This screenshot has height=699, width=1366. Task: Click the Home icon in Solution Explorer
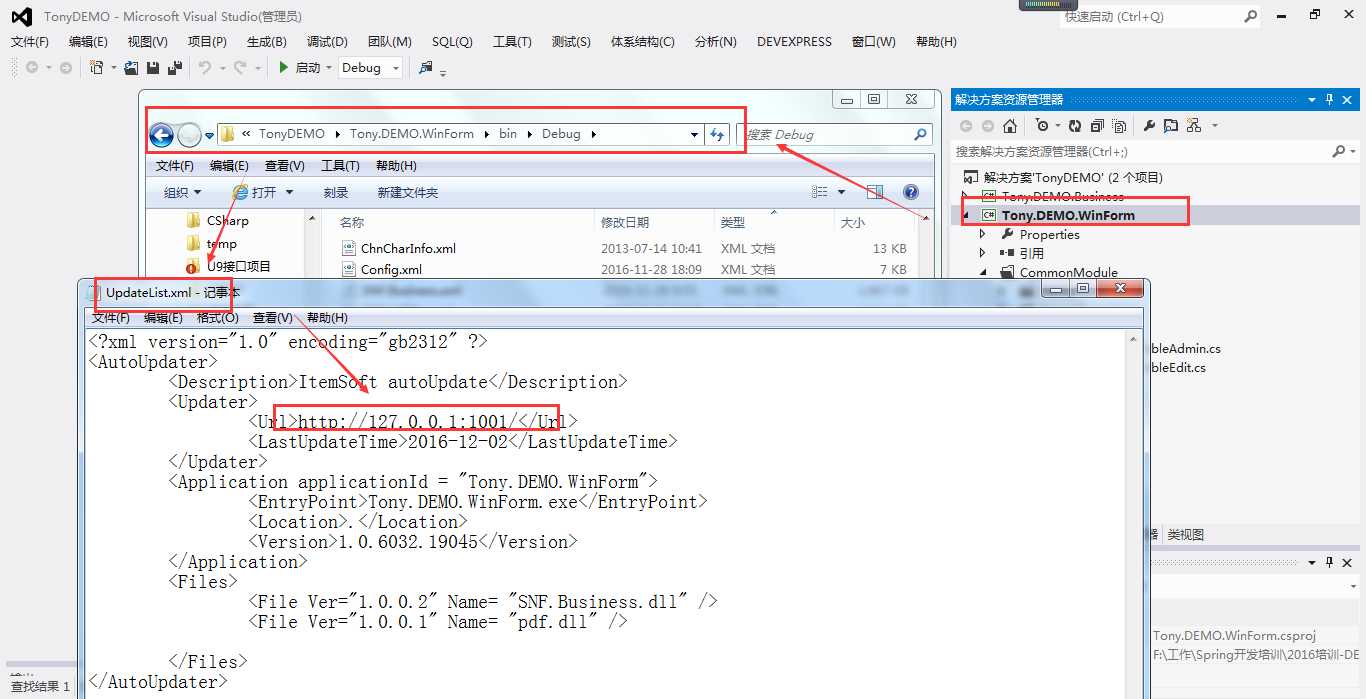click(1010, 126)
